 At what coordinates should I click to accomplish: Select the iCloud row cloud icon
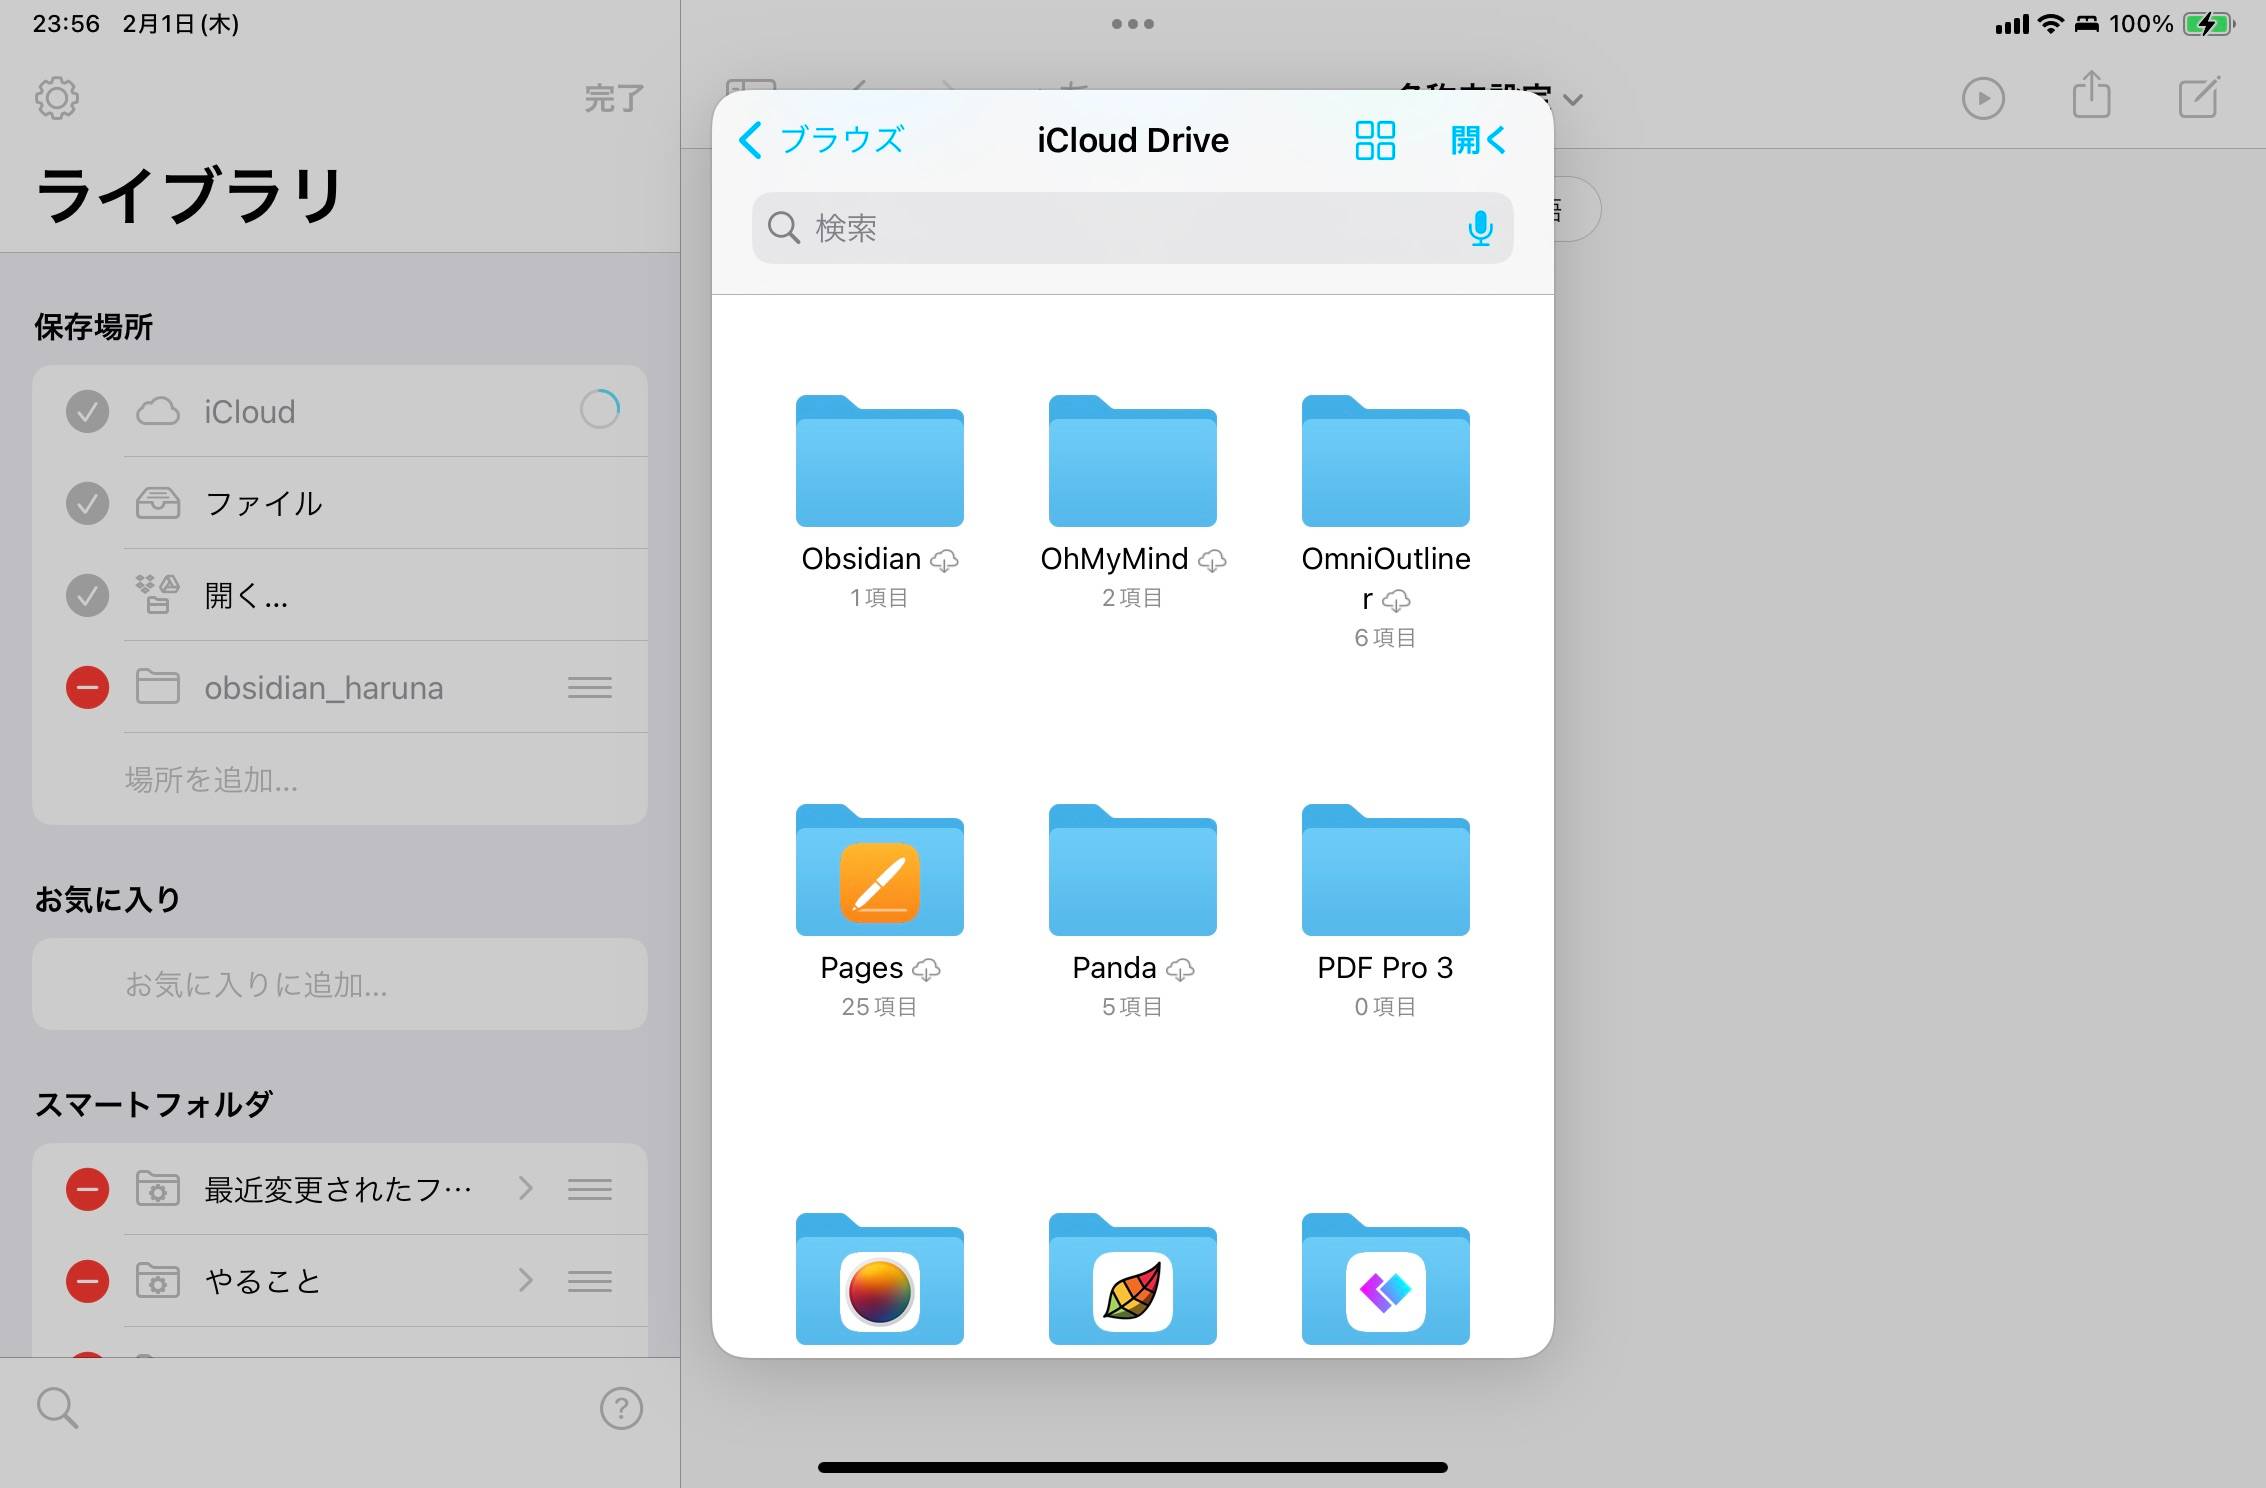tap(158, 411)
